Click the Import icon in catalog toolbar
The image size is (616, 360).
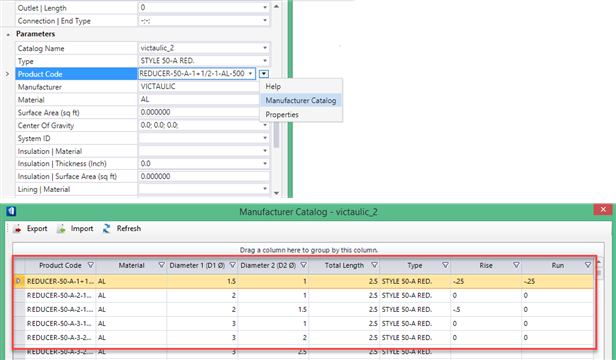[61, 228]
